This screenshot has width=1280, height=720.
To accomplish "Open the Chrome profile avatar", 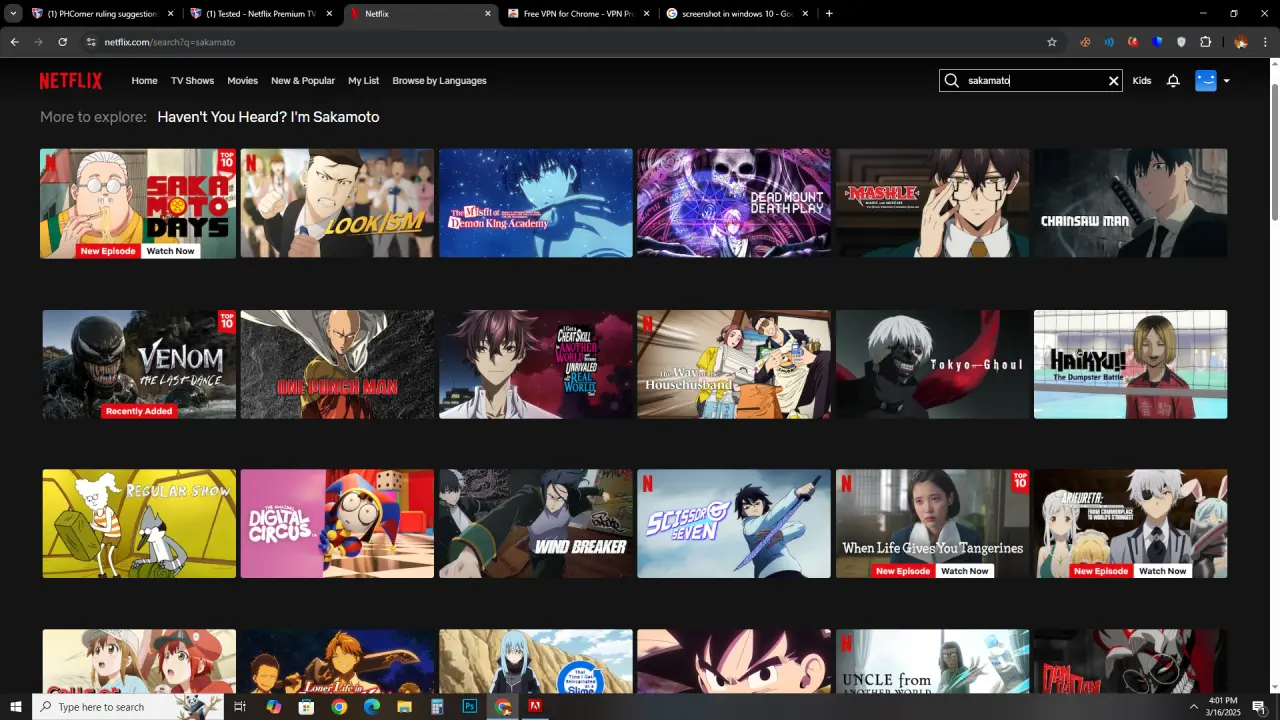I will pos(1241,42).
